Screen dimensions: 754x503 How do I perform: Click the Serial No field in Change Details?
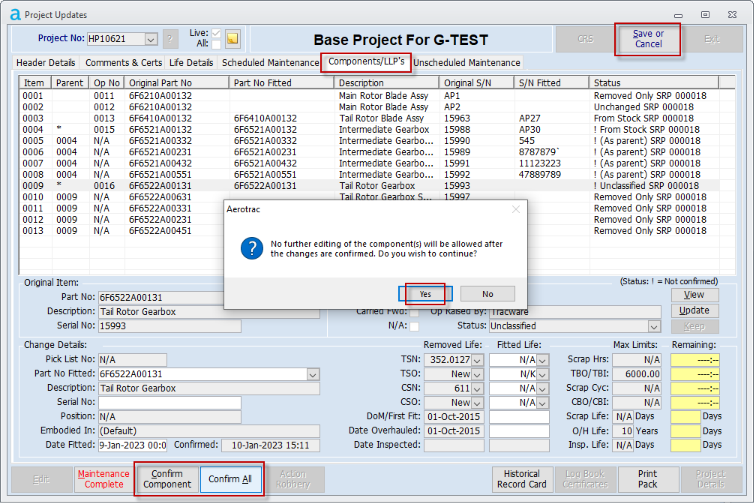tap(170, 402)
